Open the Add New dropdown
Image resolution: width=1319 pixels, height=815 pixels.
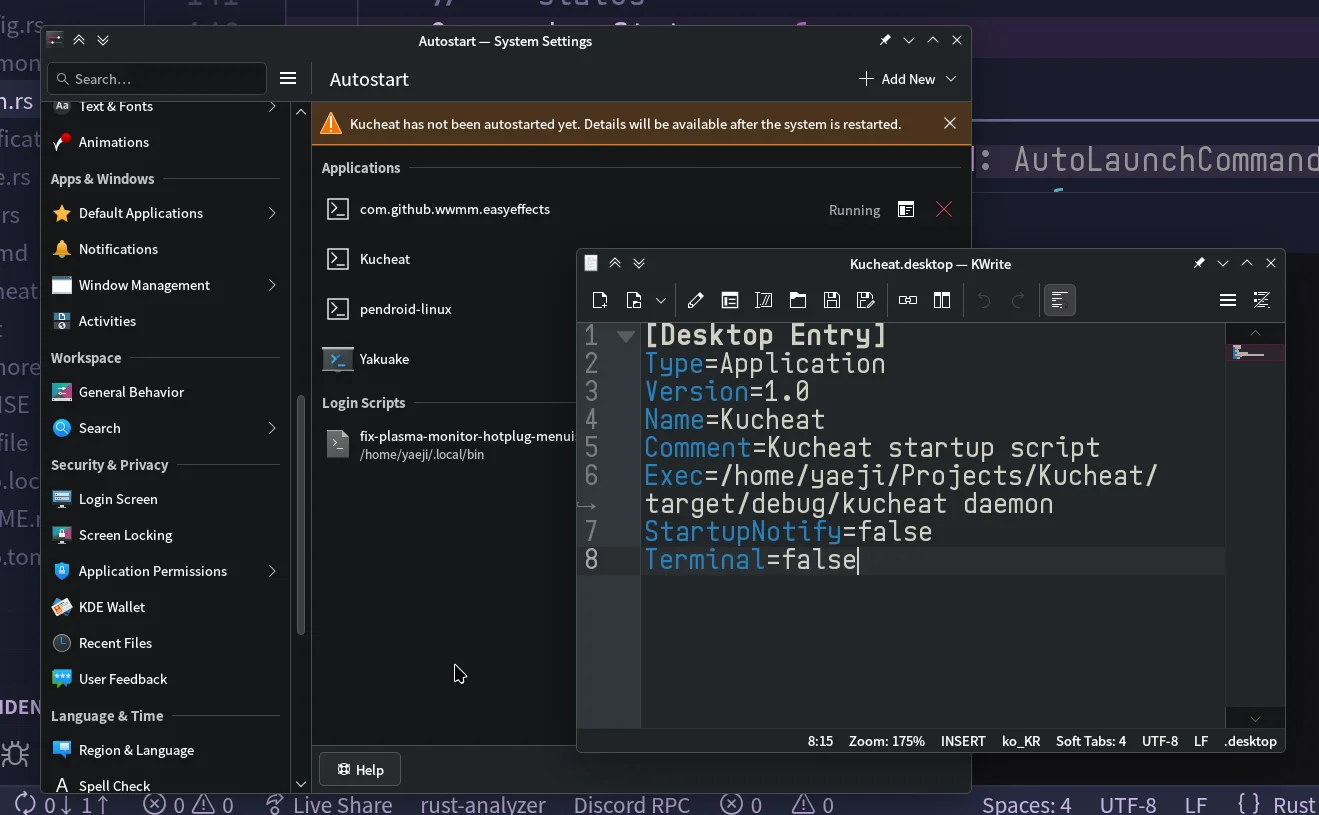[907, 79]
